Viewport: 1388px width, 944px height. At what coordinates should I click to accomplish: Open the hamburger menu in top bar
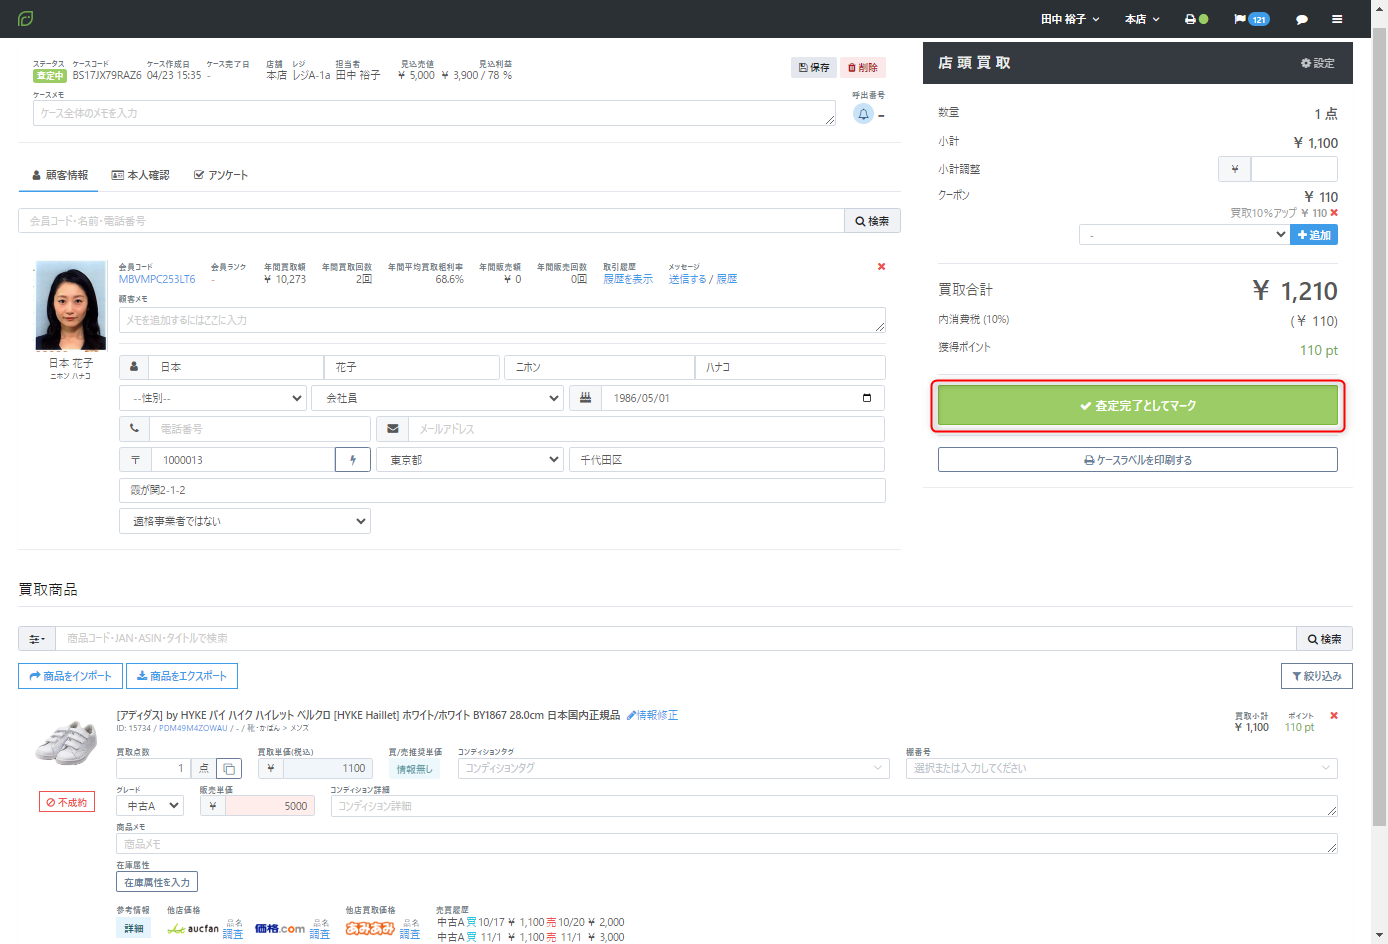pyautogui.click(x=1337, y=19)
